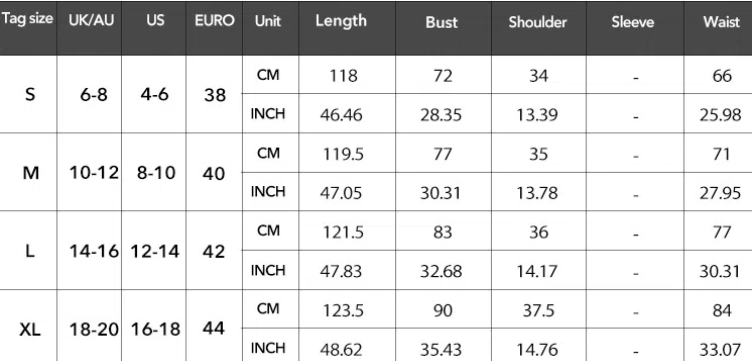Click the Tag size column header
The height and width of the screenshot is (361, 752).
pos(27,20)
